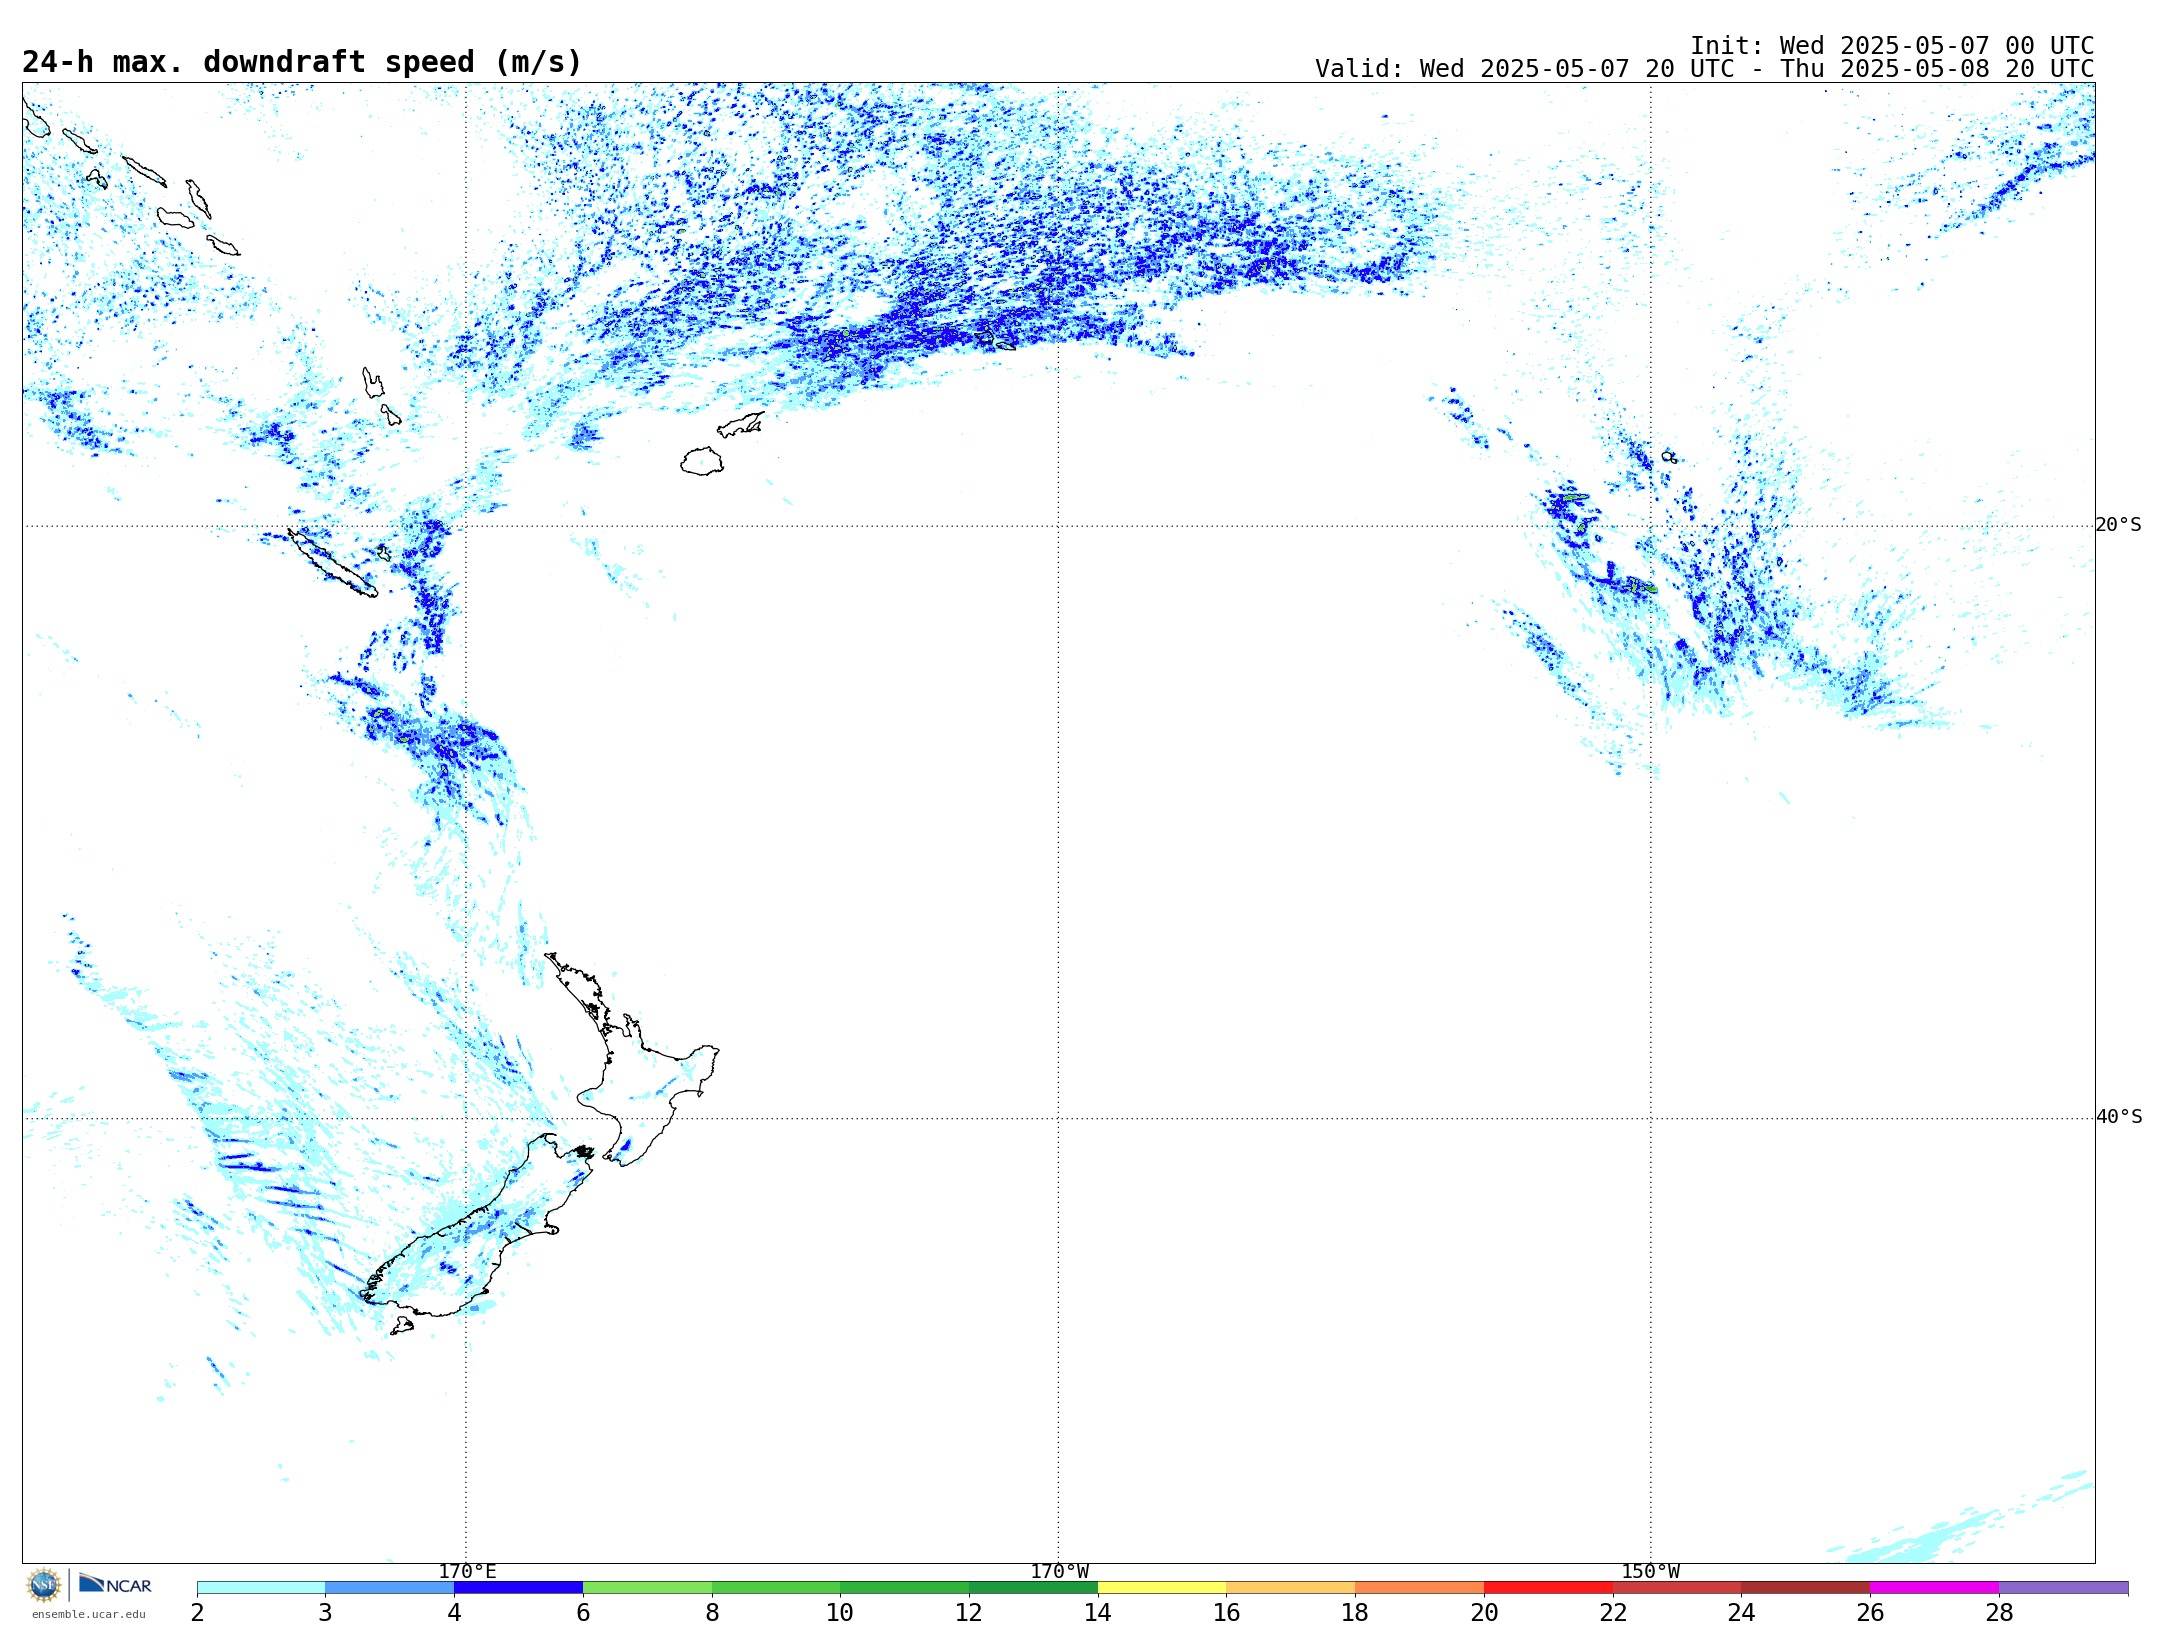This screenshot has height=1626, width=2160.
Task: Click the plot title '24-h max. downdraft speed'
Action: (301, 63)
